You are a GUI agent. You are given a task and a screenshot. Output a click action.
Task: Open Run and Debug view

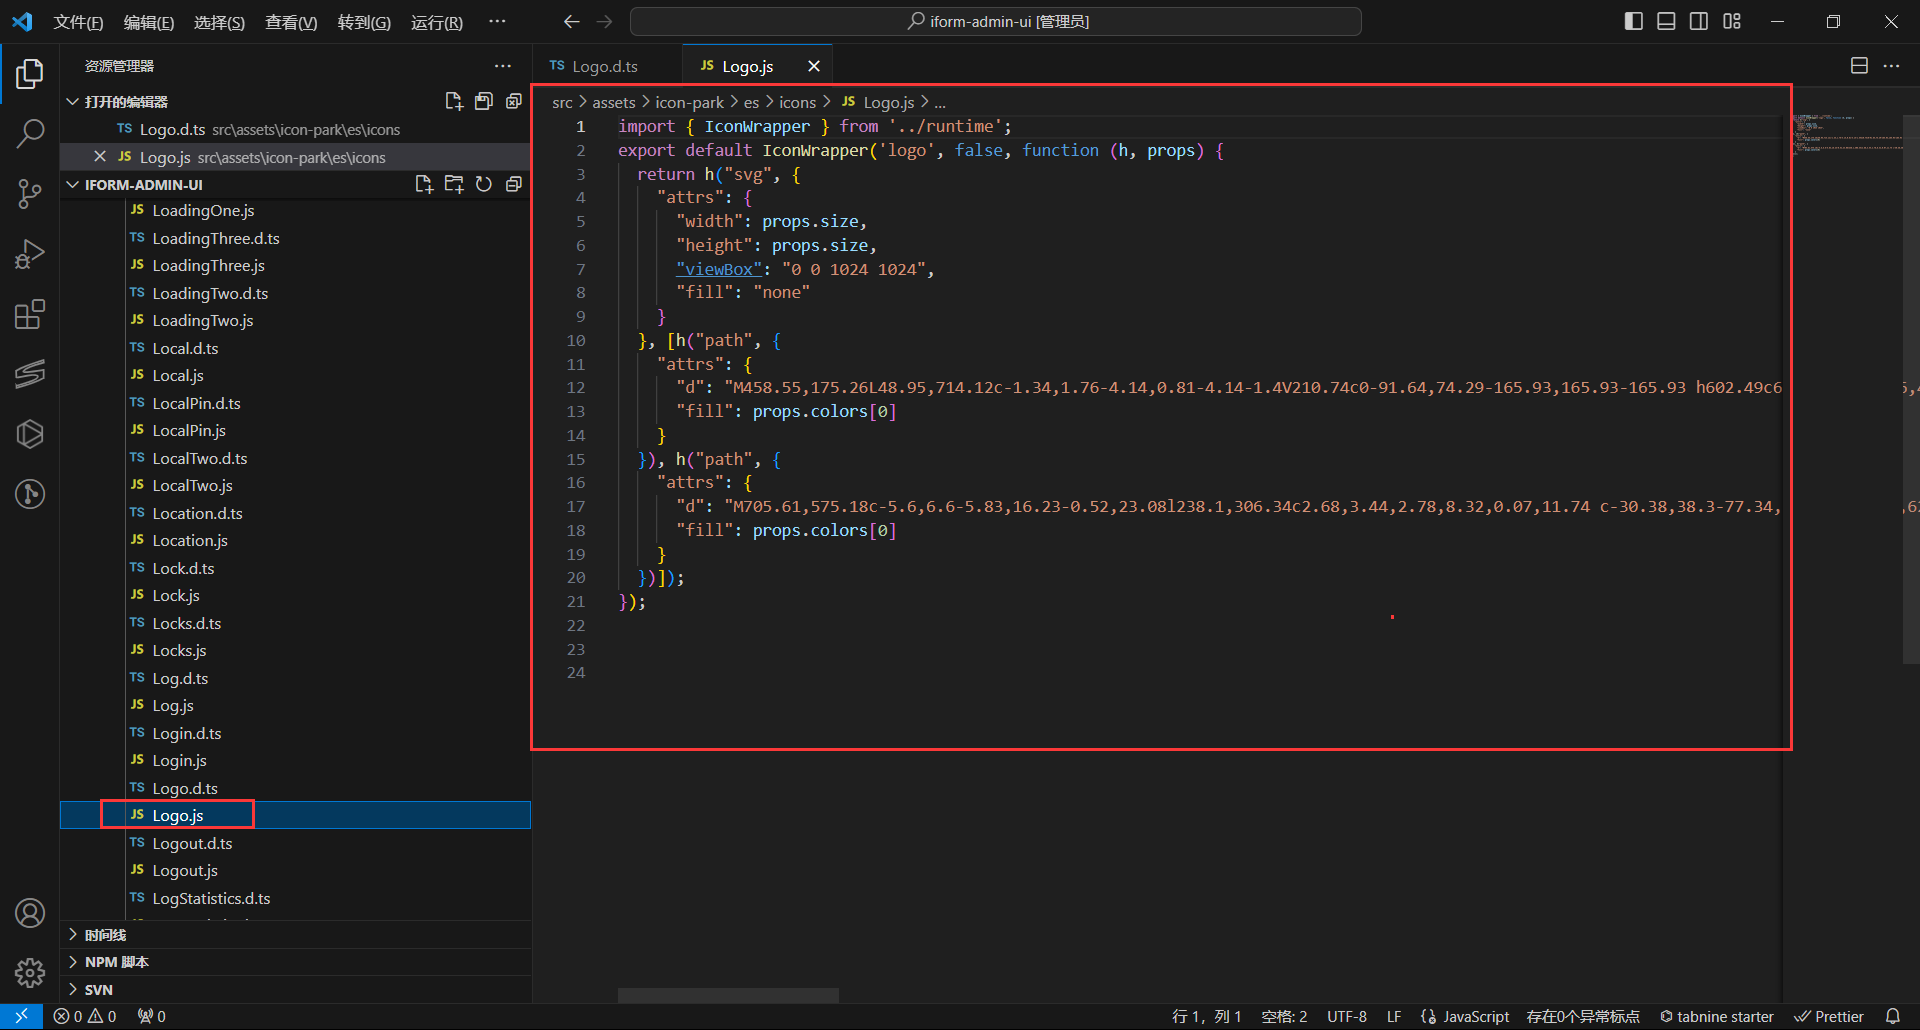click(x=30, y=254)
